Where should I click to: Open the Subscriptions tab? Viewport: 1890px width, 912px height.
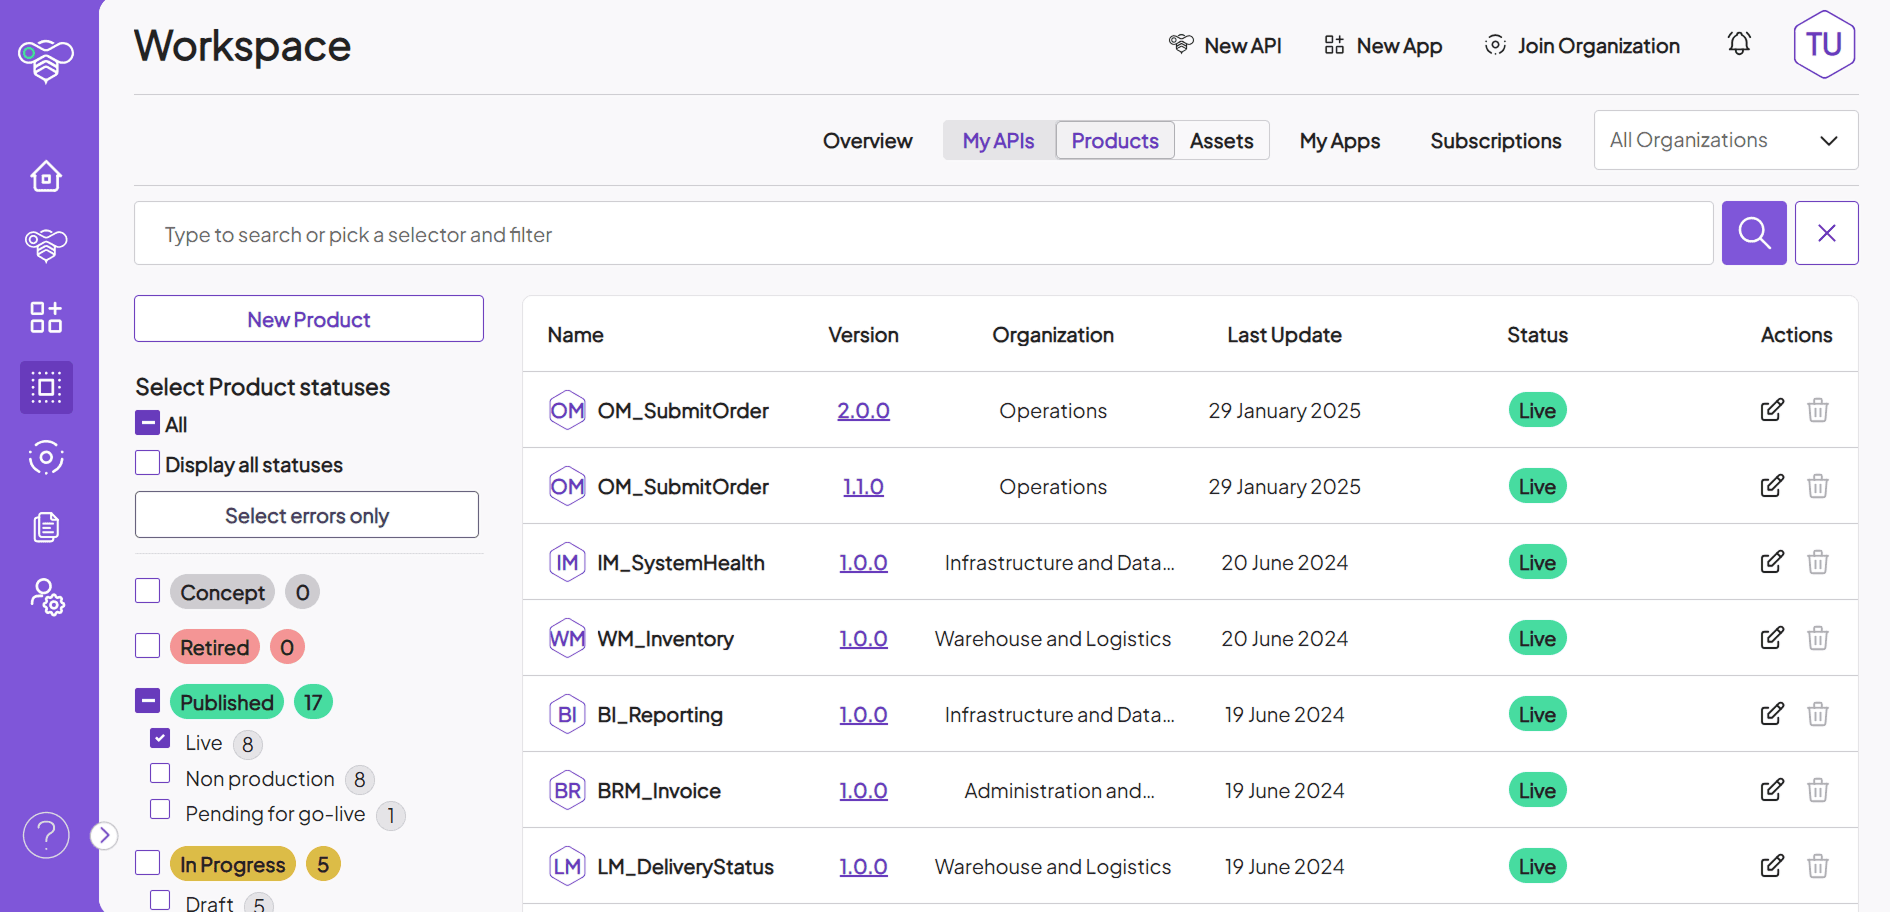(1496, 140)
